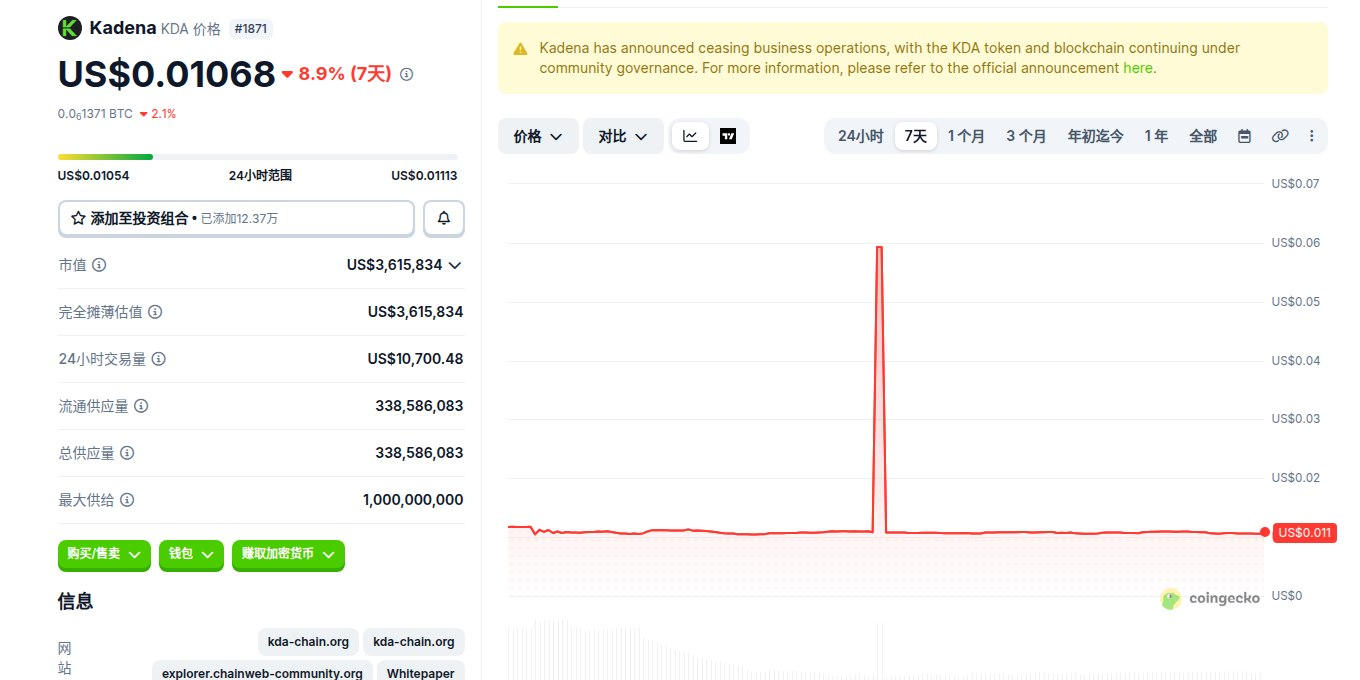Open info icon beside 市值
Screen dimensions: 1360x680
[x=99, y=265]
